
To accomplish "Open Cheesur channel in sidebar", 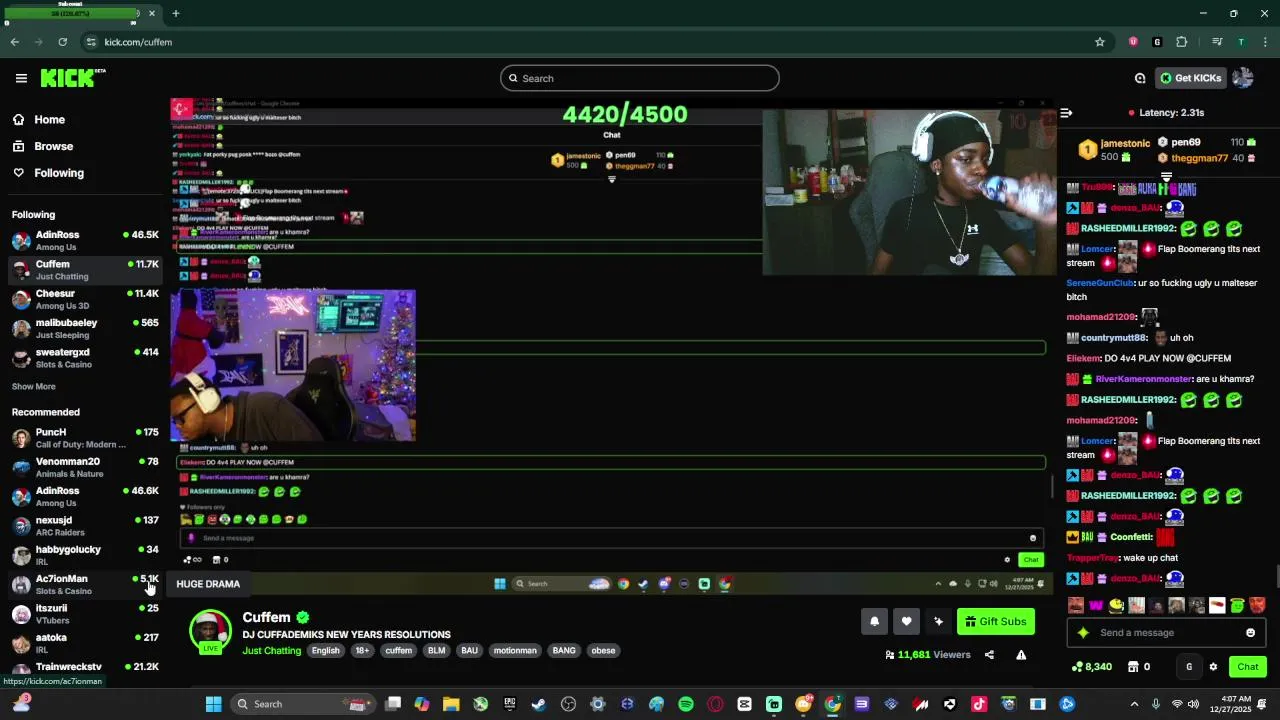I will pyautogui.click(x=85, y=299).
